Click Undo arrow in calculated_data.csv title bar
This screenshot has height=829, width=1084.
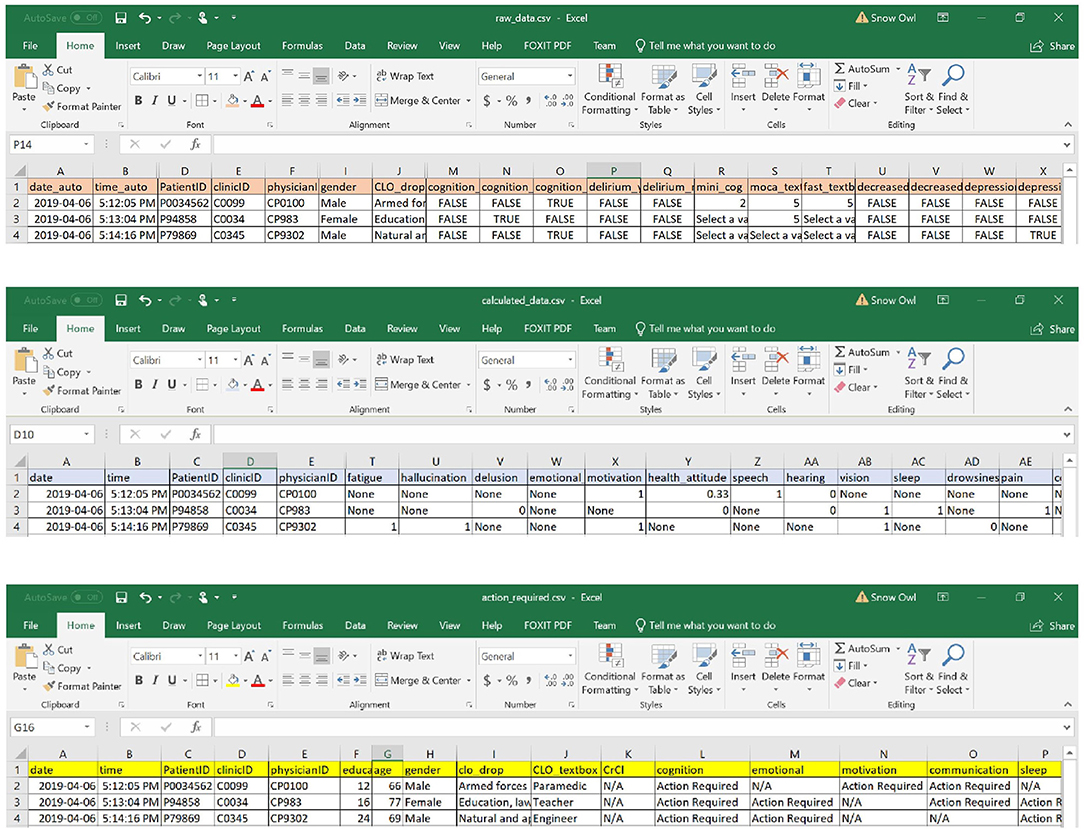pos(144,300)
